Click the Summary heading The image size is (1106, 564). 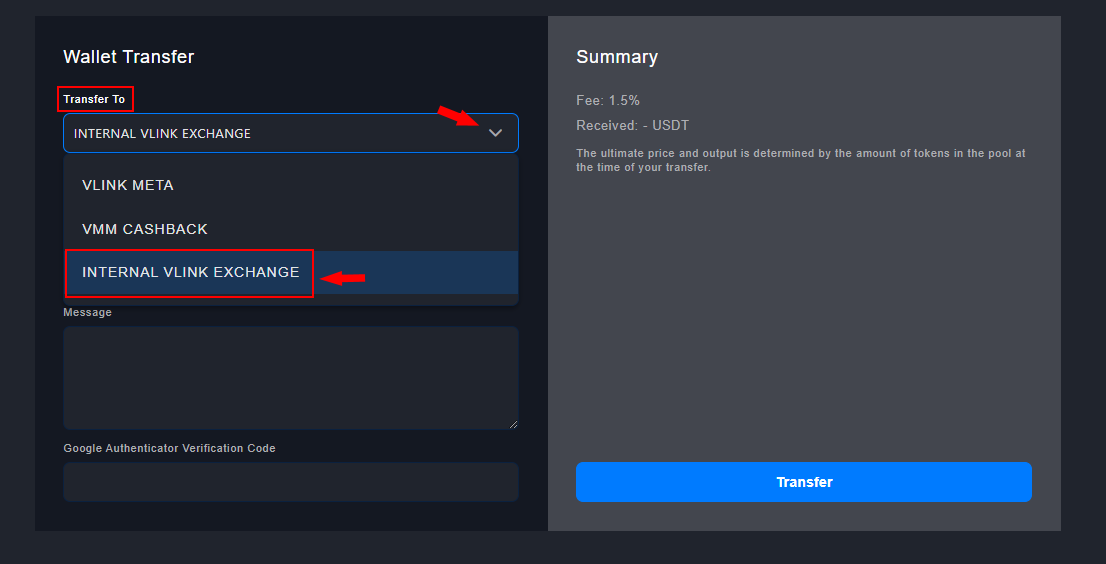(617, 57)
